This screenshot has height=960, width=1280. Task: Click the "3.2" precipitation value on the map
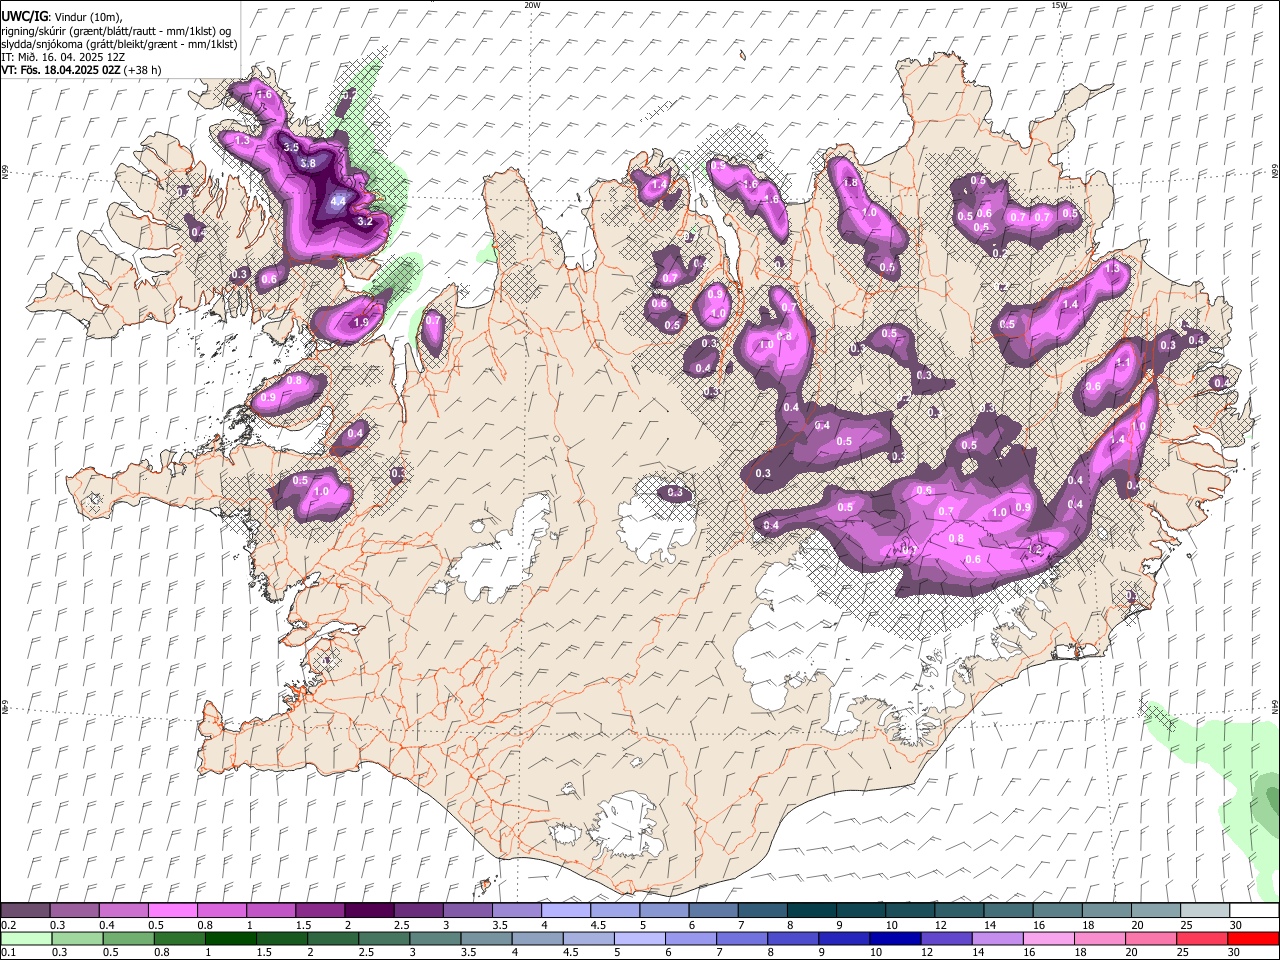click(365, 221)
